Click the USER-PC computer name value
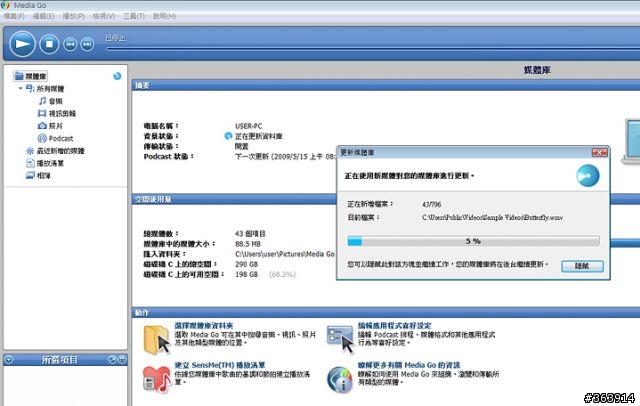640x406 pixels. pos(249,126)
